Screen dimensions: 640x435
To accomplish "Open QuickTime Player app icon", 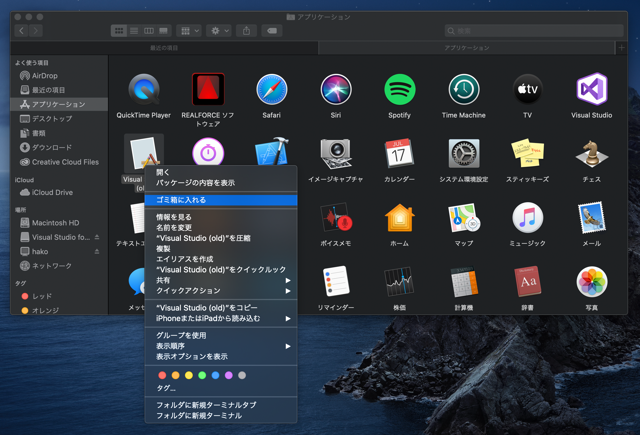I will [x=144, y=89].
